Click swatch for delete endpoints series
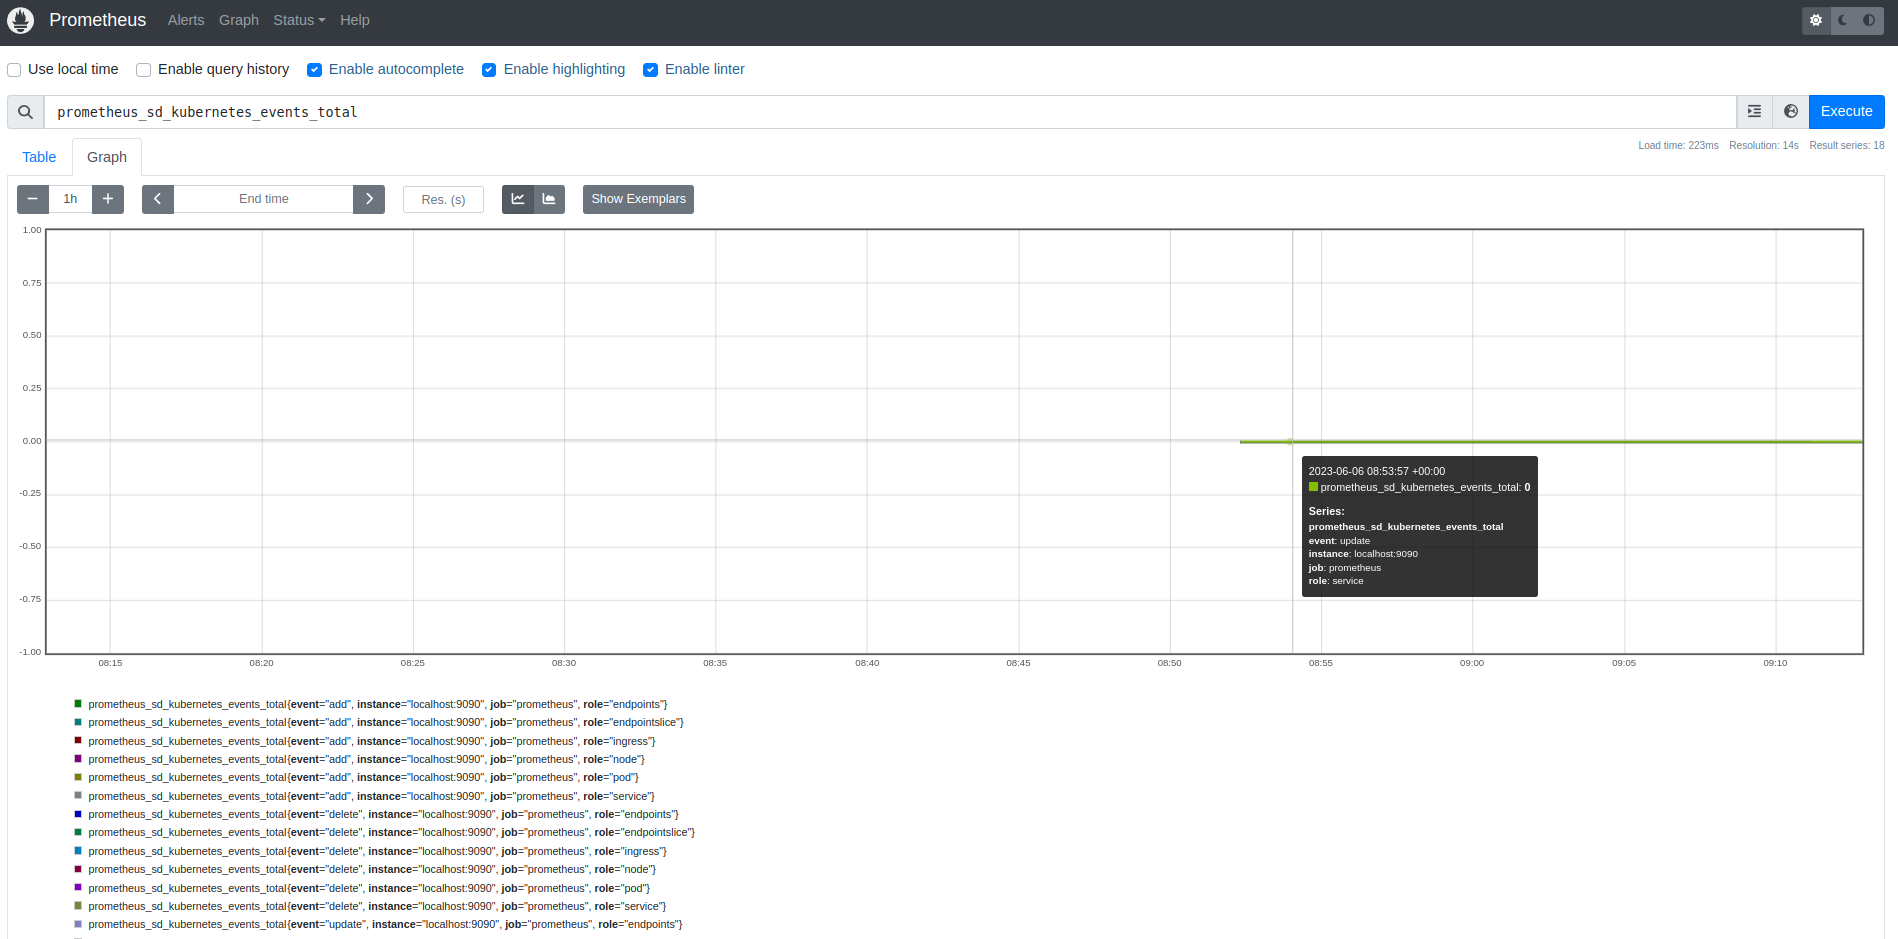Image resolution: width=1898 pixels, height=939 pixels. [x=78, y=814]
